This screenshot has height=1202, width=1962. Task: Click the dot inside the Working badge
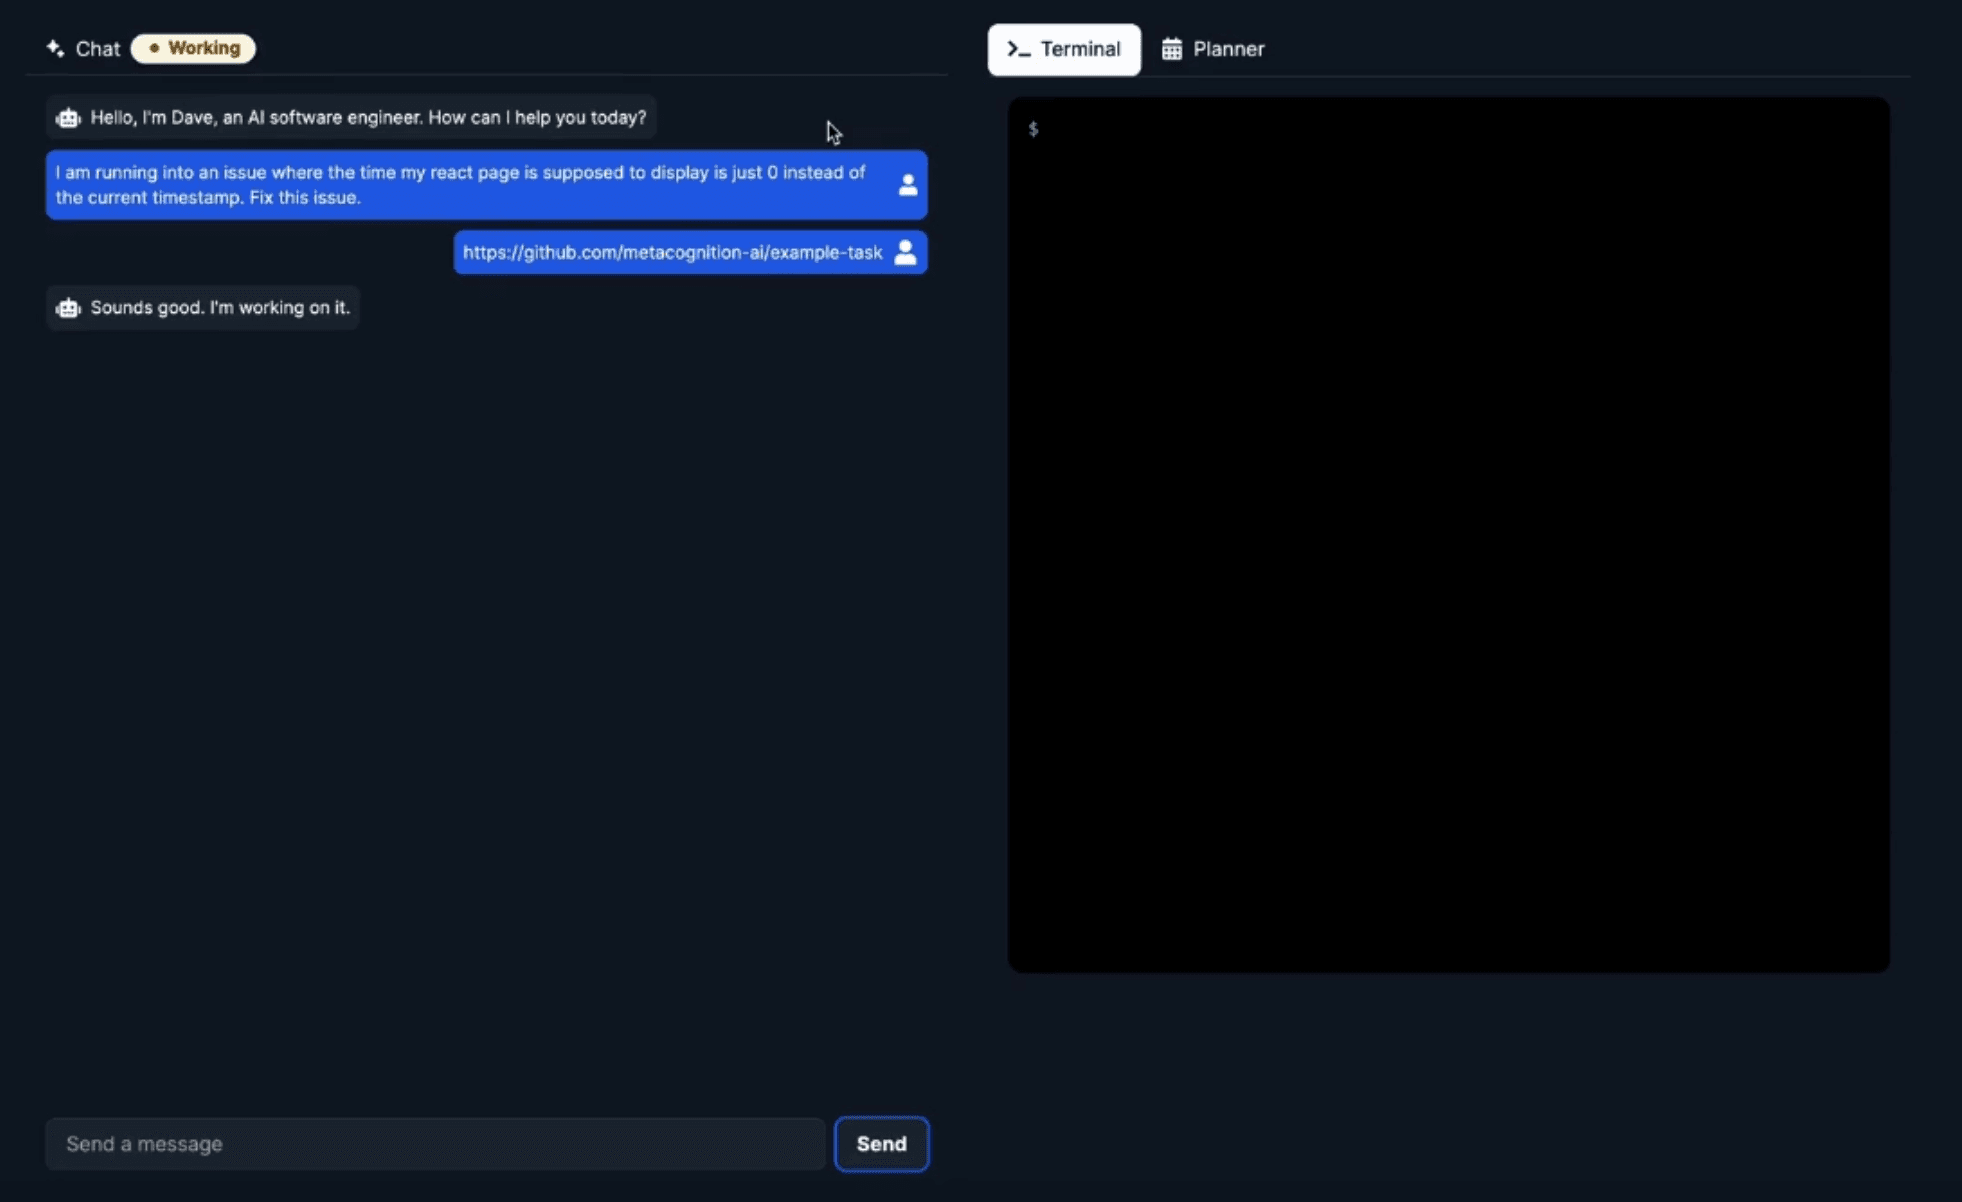[154, 48]
